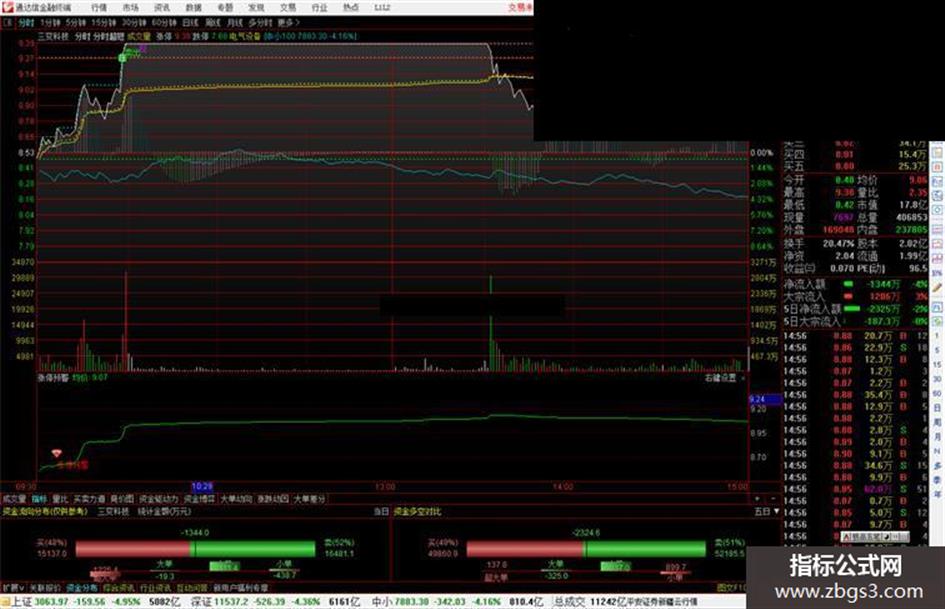This screenshot has width=945, height=609.
Task: Select the 指标 indicator tab
Action: pos(39,499)
